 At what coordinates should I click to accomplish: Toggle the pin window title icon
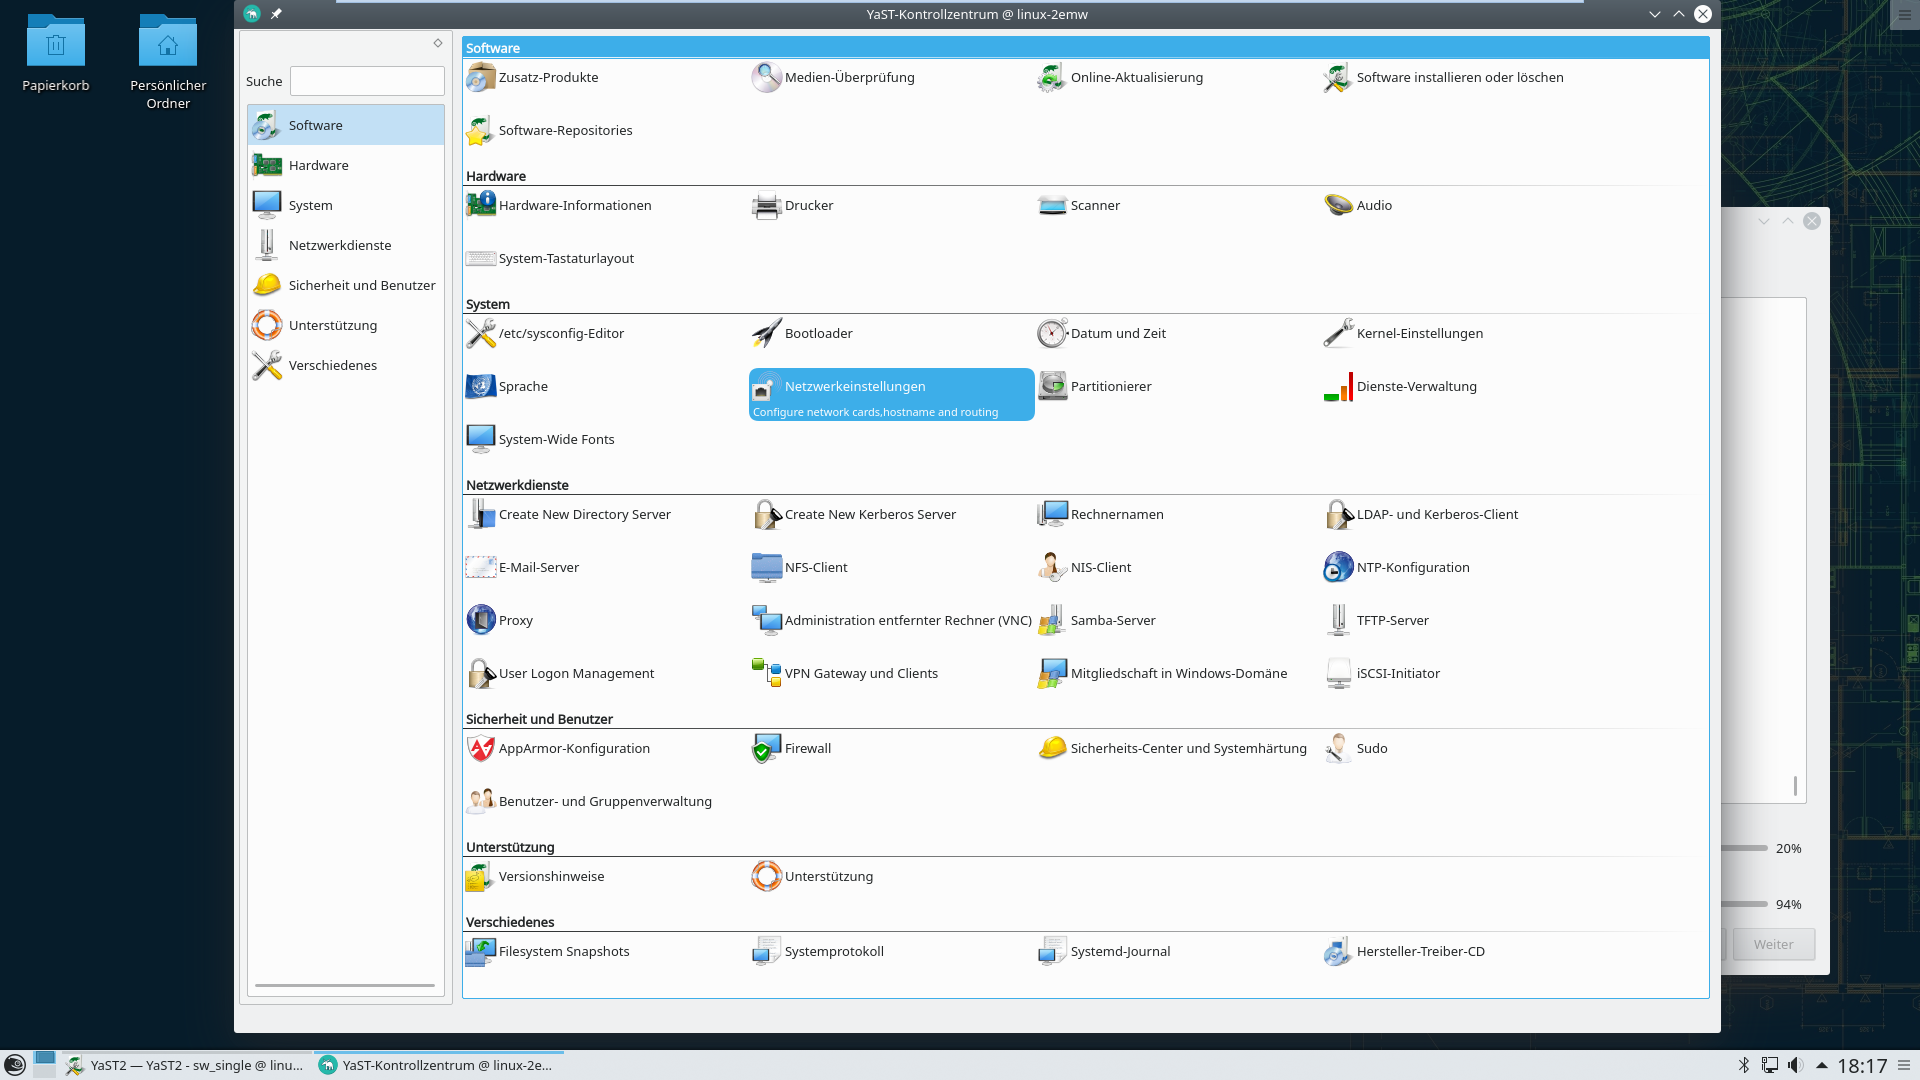[276, 14]
